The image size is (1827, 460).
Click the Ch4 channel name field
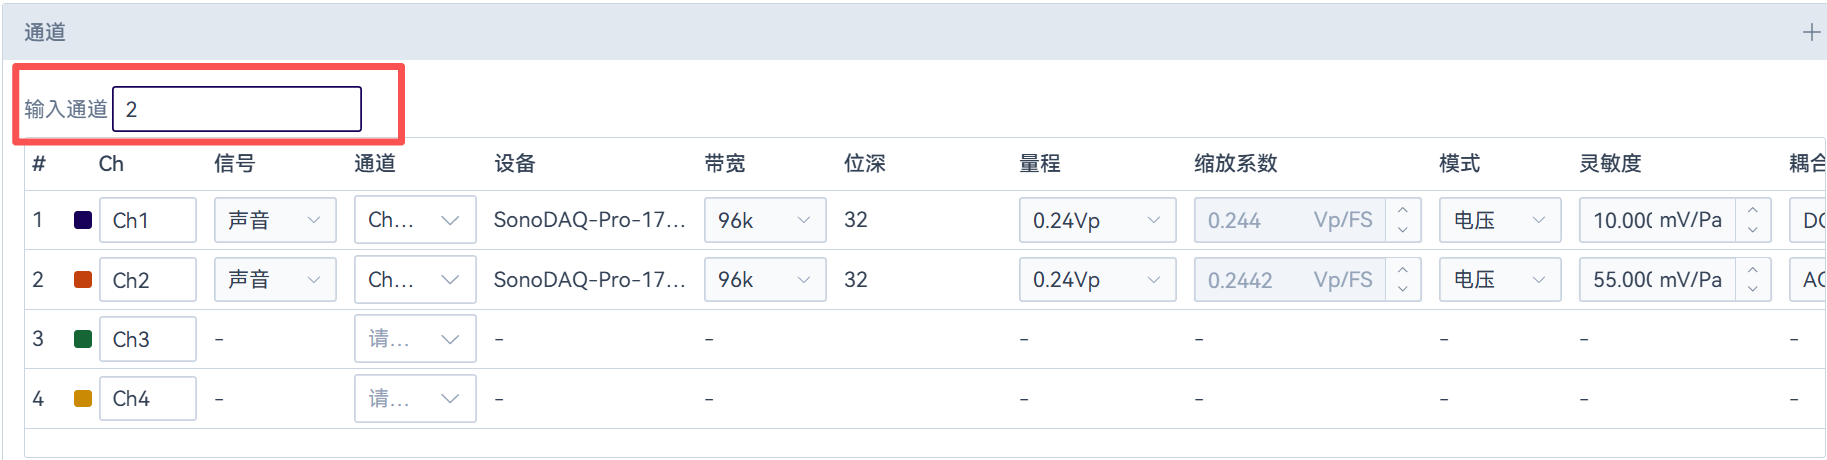point(147,398)
